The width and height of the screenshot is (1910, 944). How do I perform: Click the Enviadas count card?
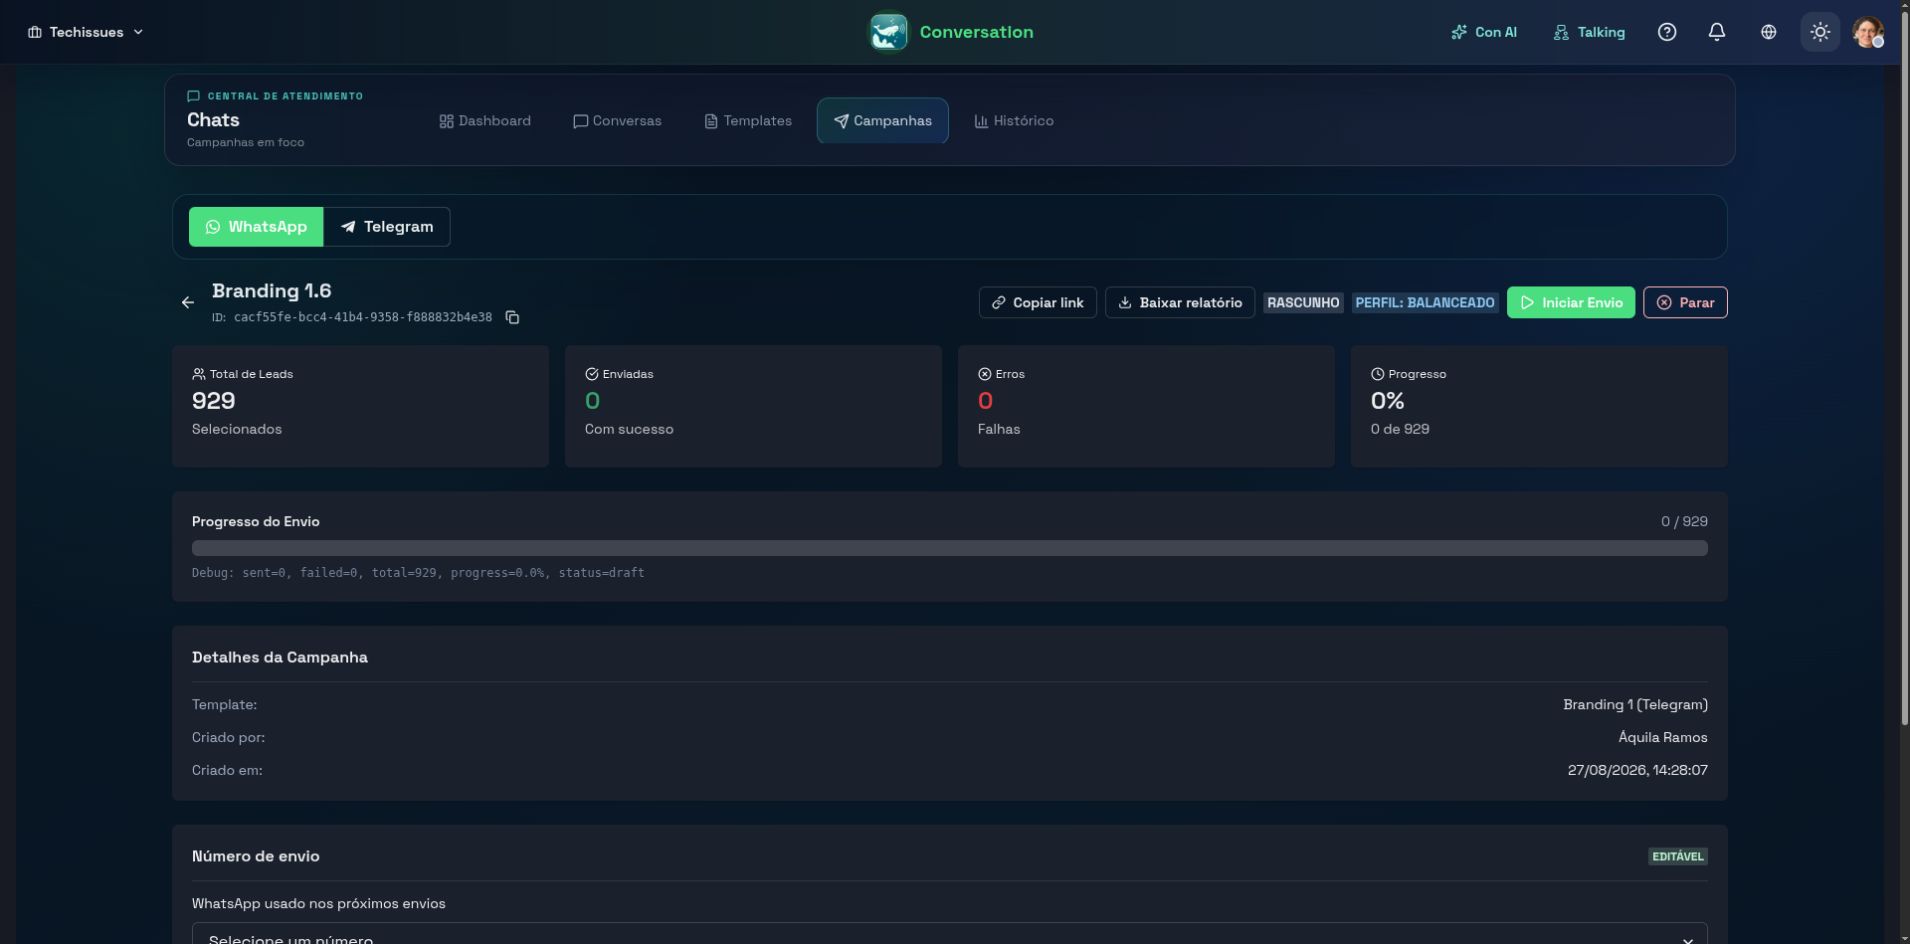tap(753, 406)
